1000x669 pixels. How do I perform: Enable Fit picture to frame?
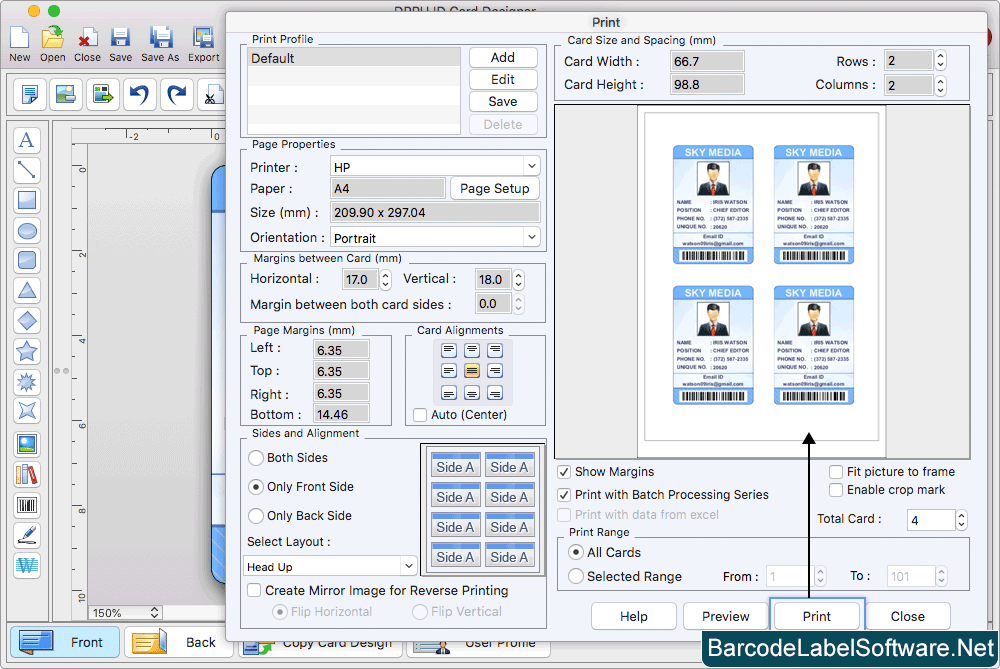tap(835, 472)
